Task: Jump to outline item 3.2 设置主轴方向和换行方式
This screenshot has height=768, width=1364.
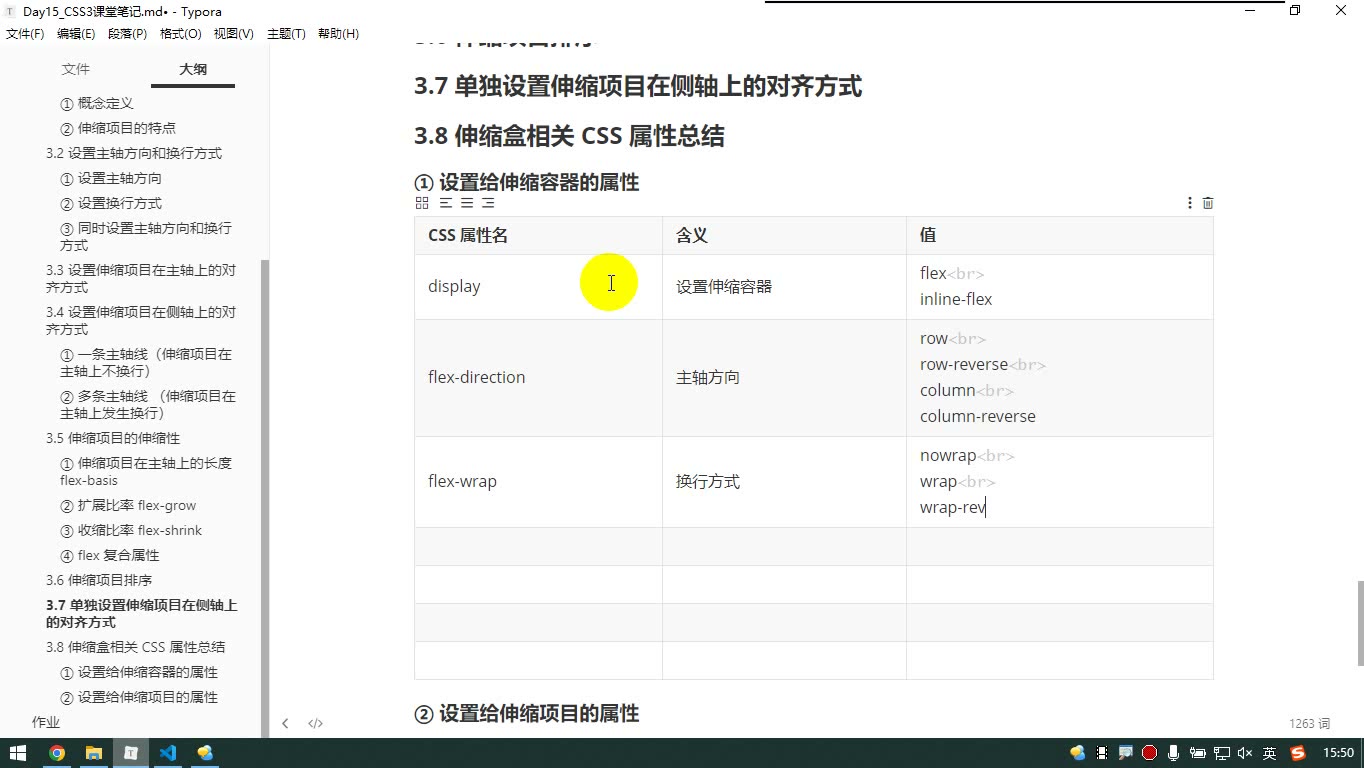Action: point(134,153)
